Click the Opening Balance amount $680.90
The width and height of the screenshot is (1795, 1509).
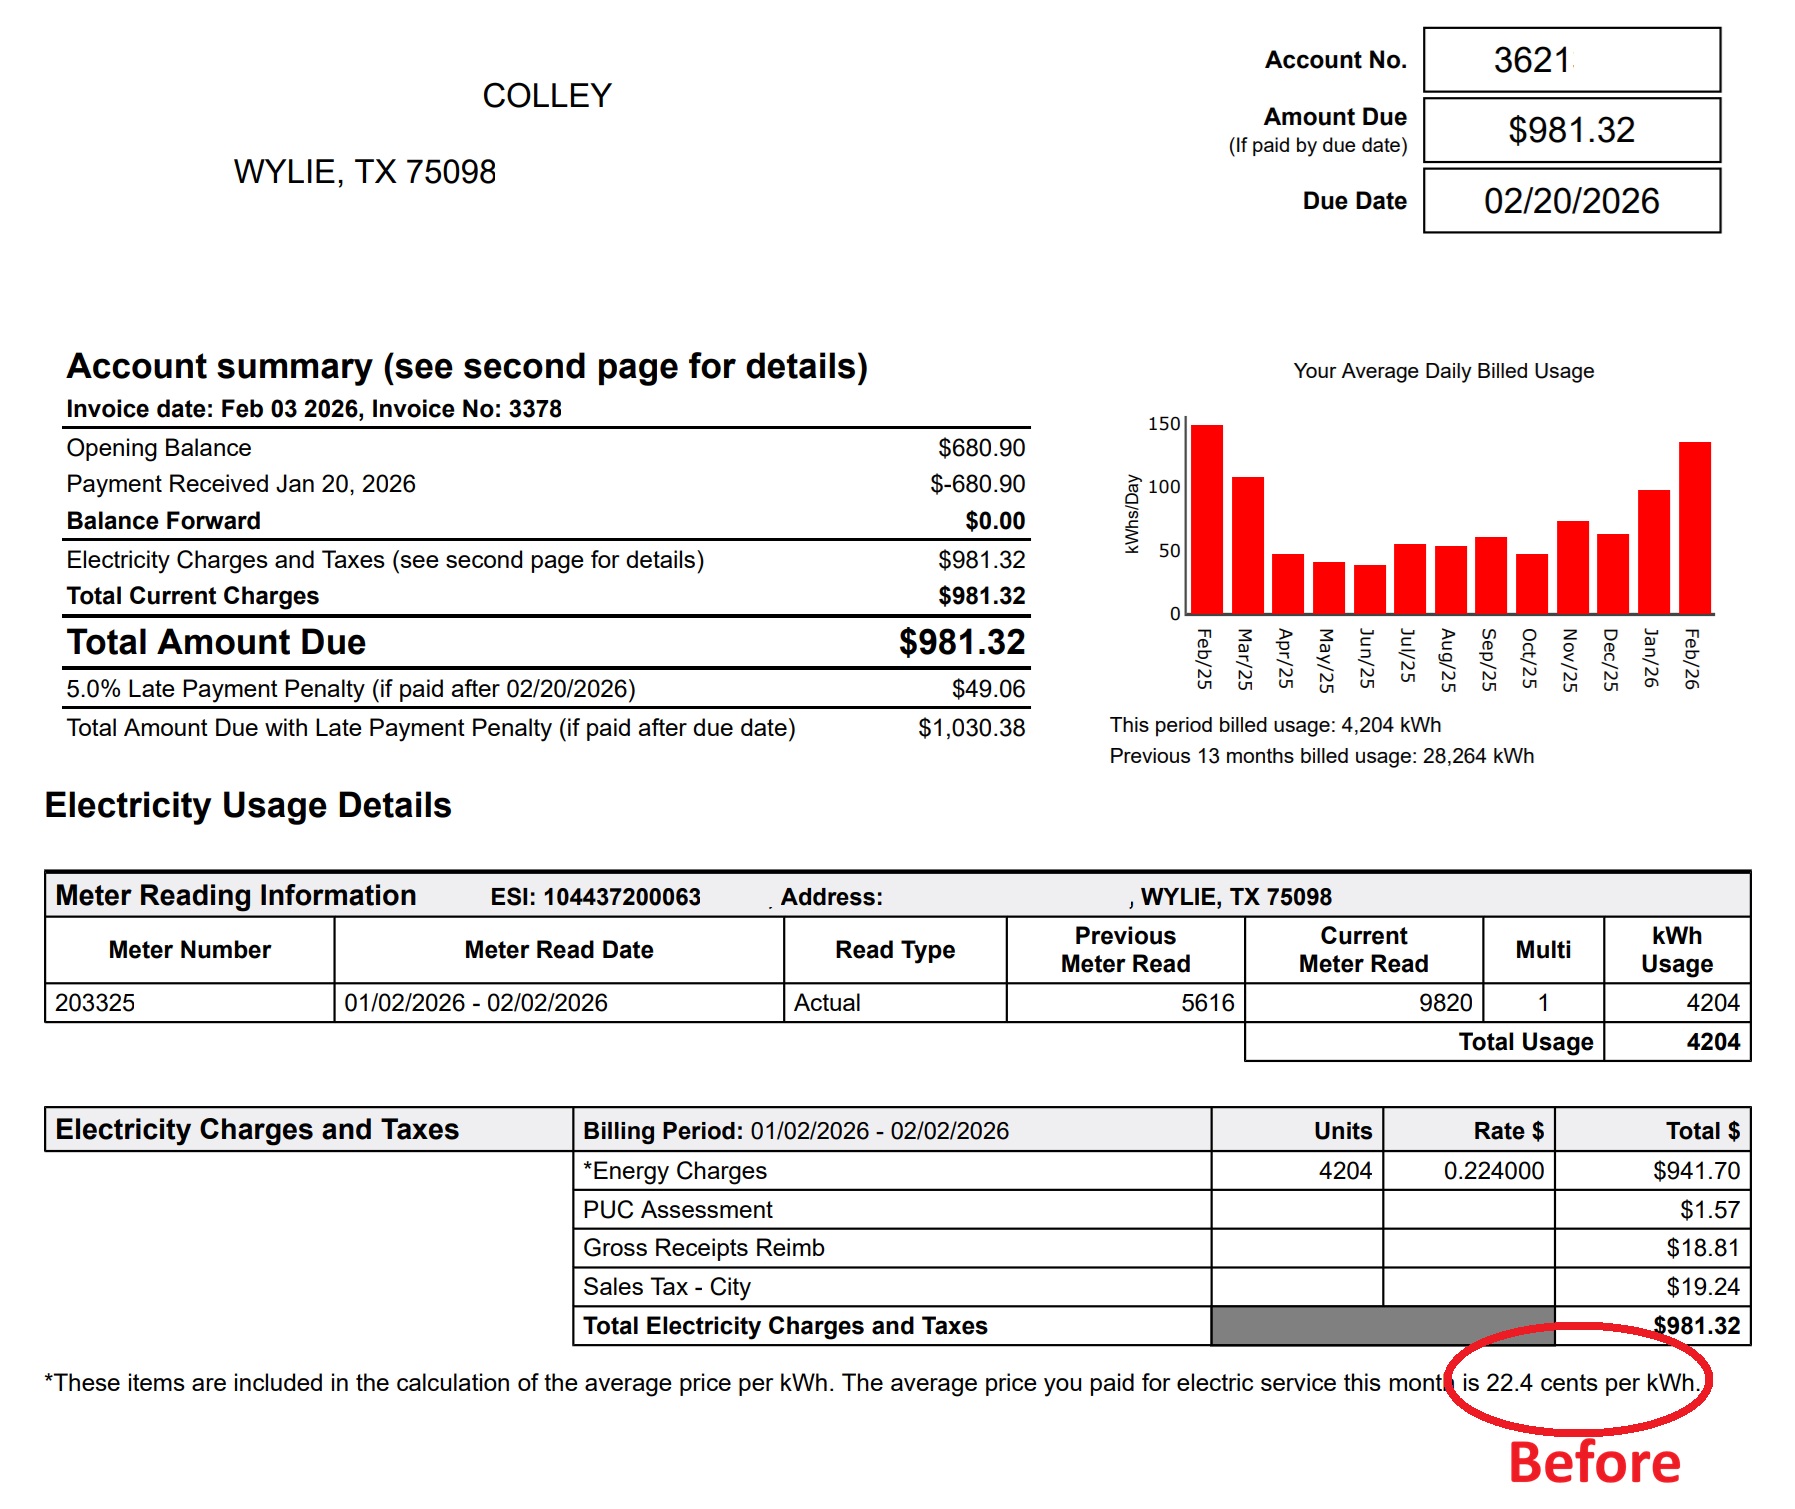pos(981,448)
